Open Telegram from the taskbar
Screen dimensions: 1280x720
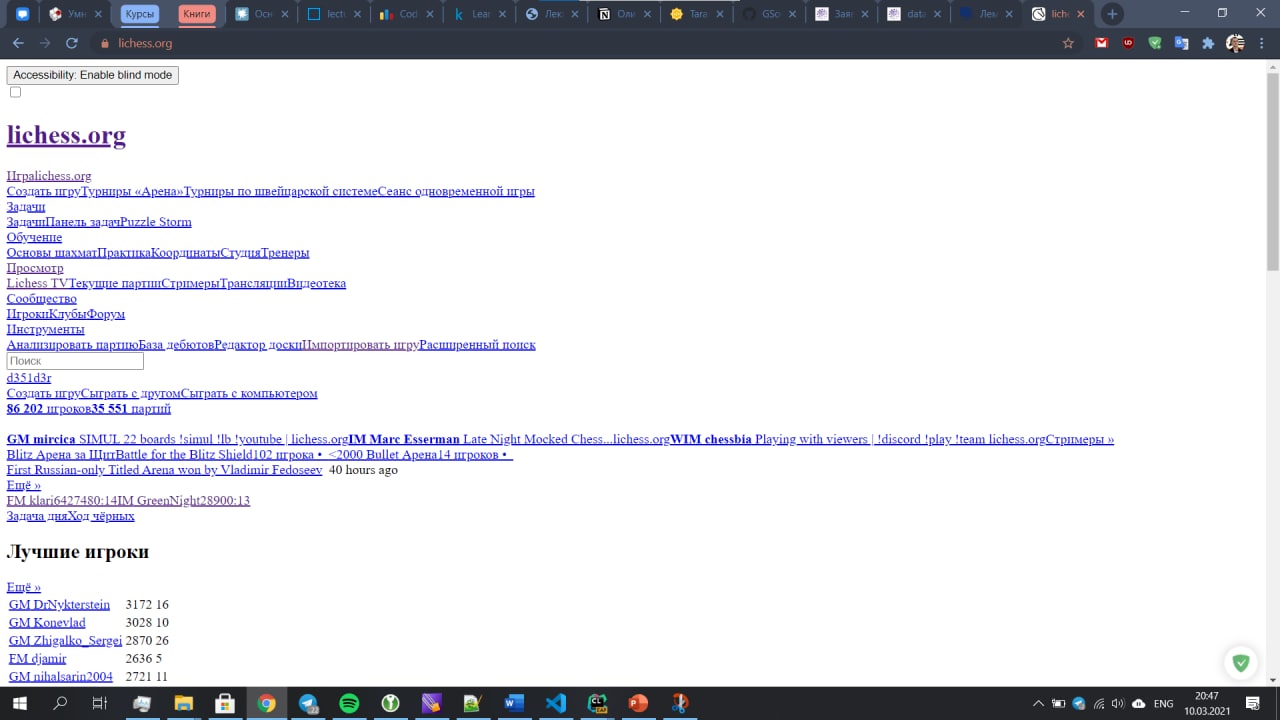coord(308,703)
